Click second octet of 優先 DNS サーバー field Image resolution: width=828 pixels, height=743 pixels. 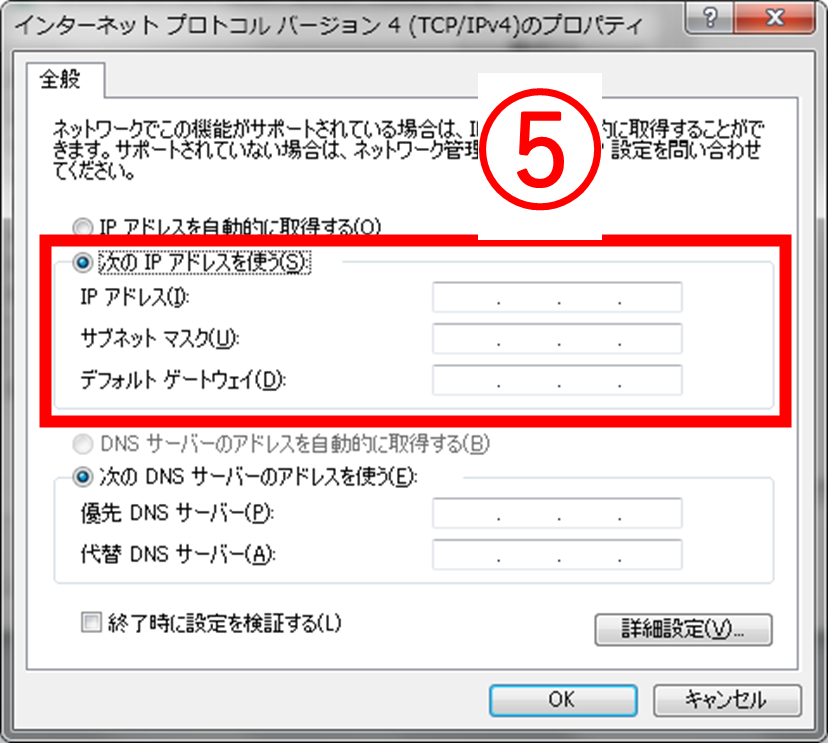(x=529, y=513)
